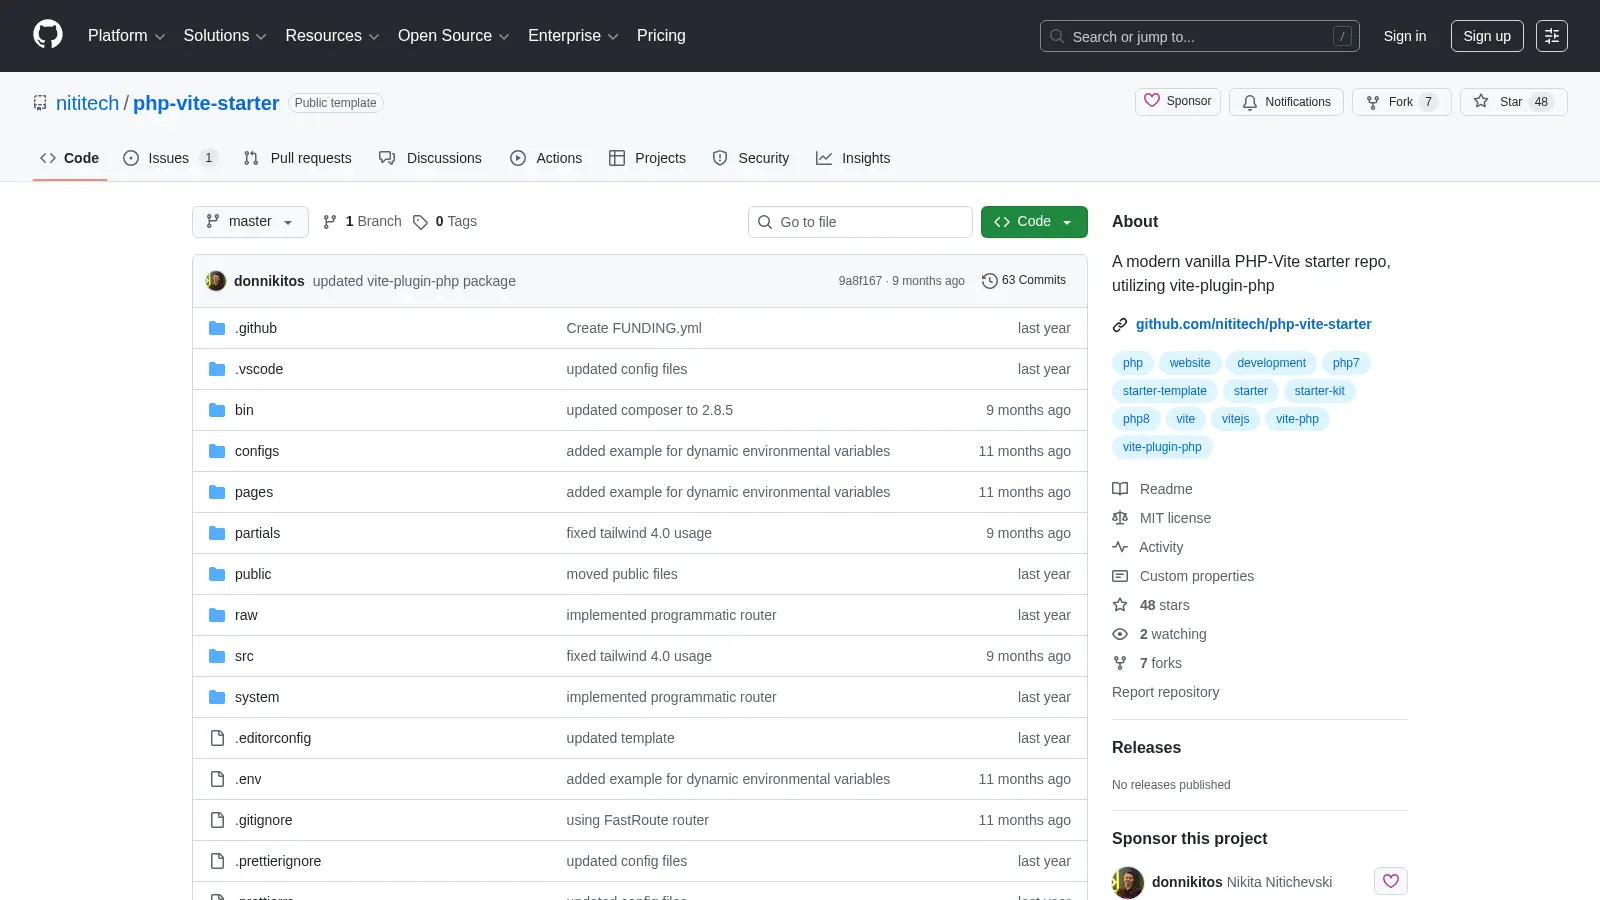Expand the Solutions menu
The height and width of the screenshot is (900, 1600).
point(225,36)
